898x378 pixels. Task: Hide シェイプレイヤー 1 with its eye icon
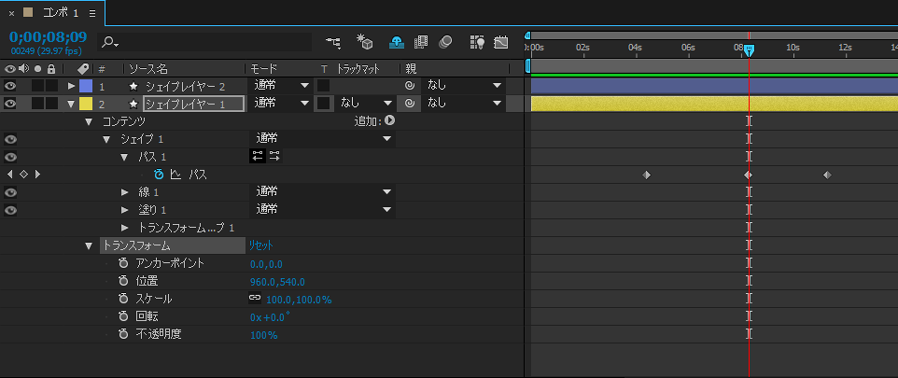[10, 104]
